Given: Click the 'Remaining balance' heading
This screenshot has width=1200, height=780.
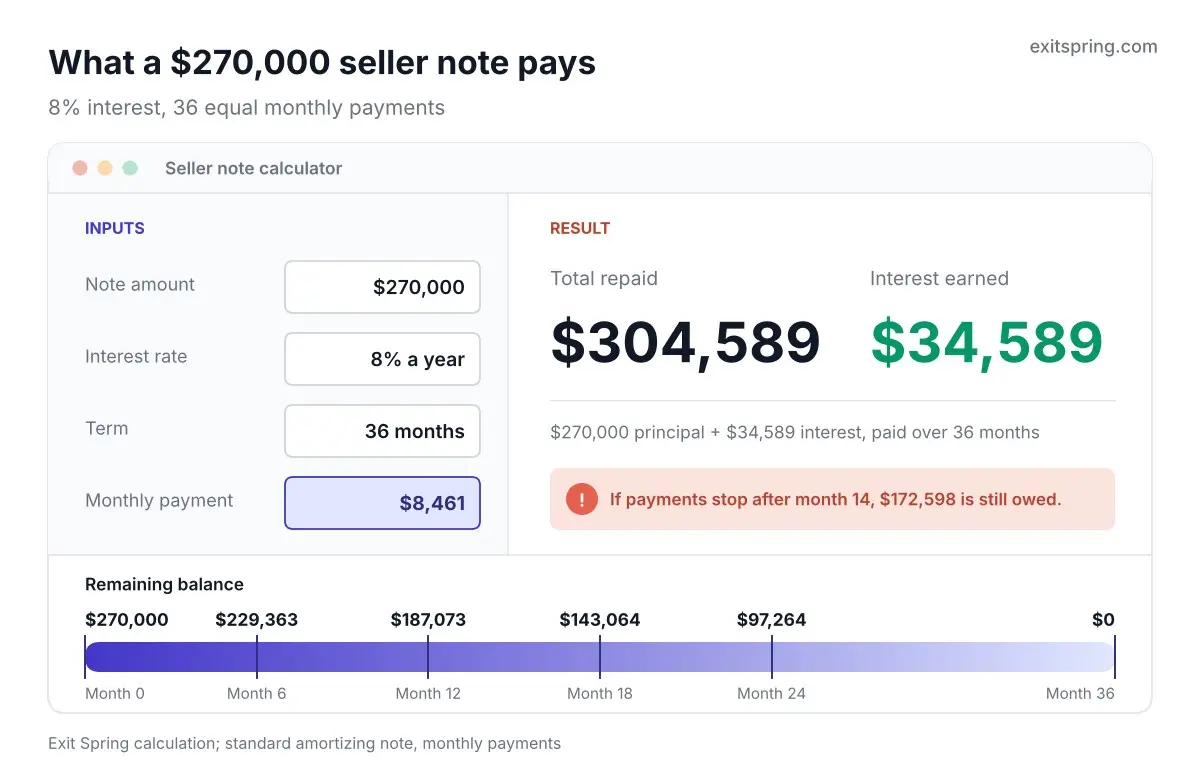Looking at the screenshot, I should 164,584.
